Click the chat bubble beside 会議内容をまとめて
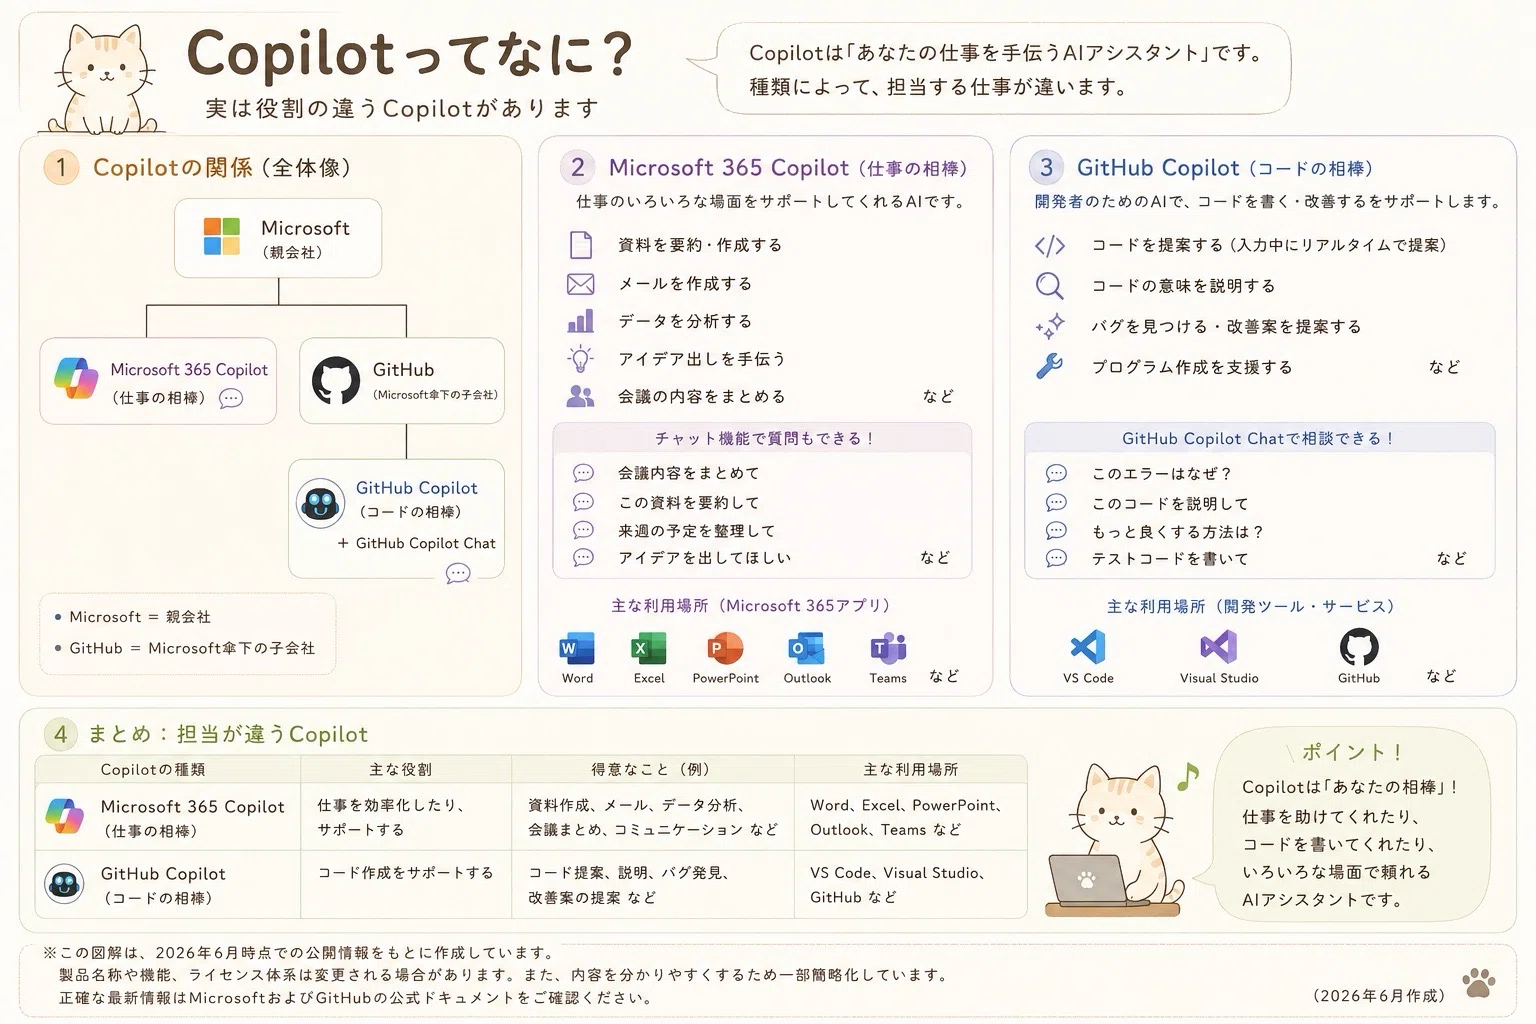The width and height of the screenshot is (1536, 1024). (583, 473)
